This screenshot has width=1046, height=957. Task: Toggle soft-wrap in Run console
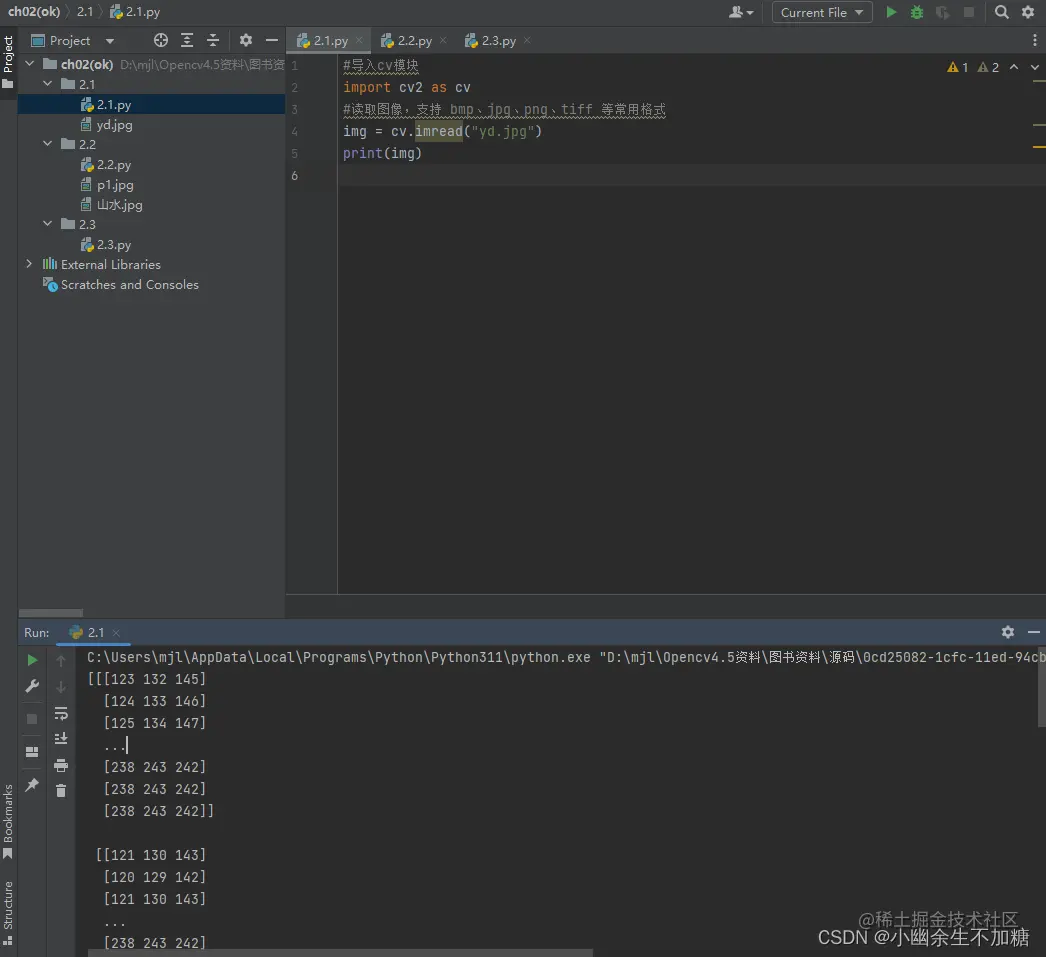point(61,714)
